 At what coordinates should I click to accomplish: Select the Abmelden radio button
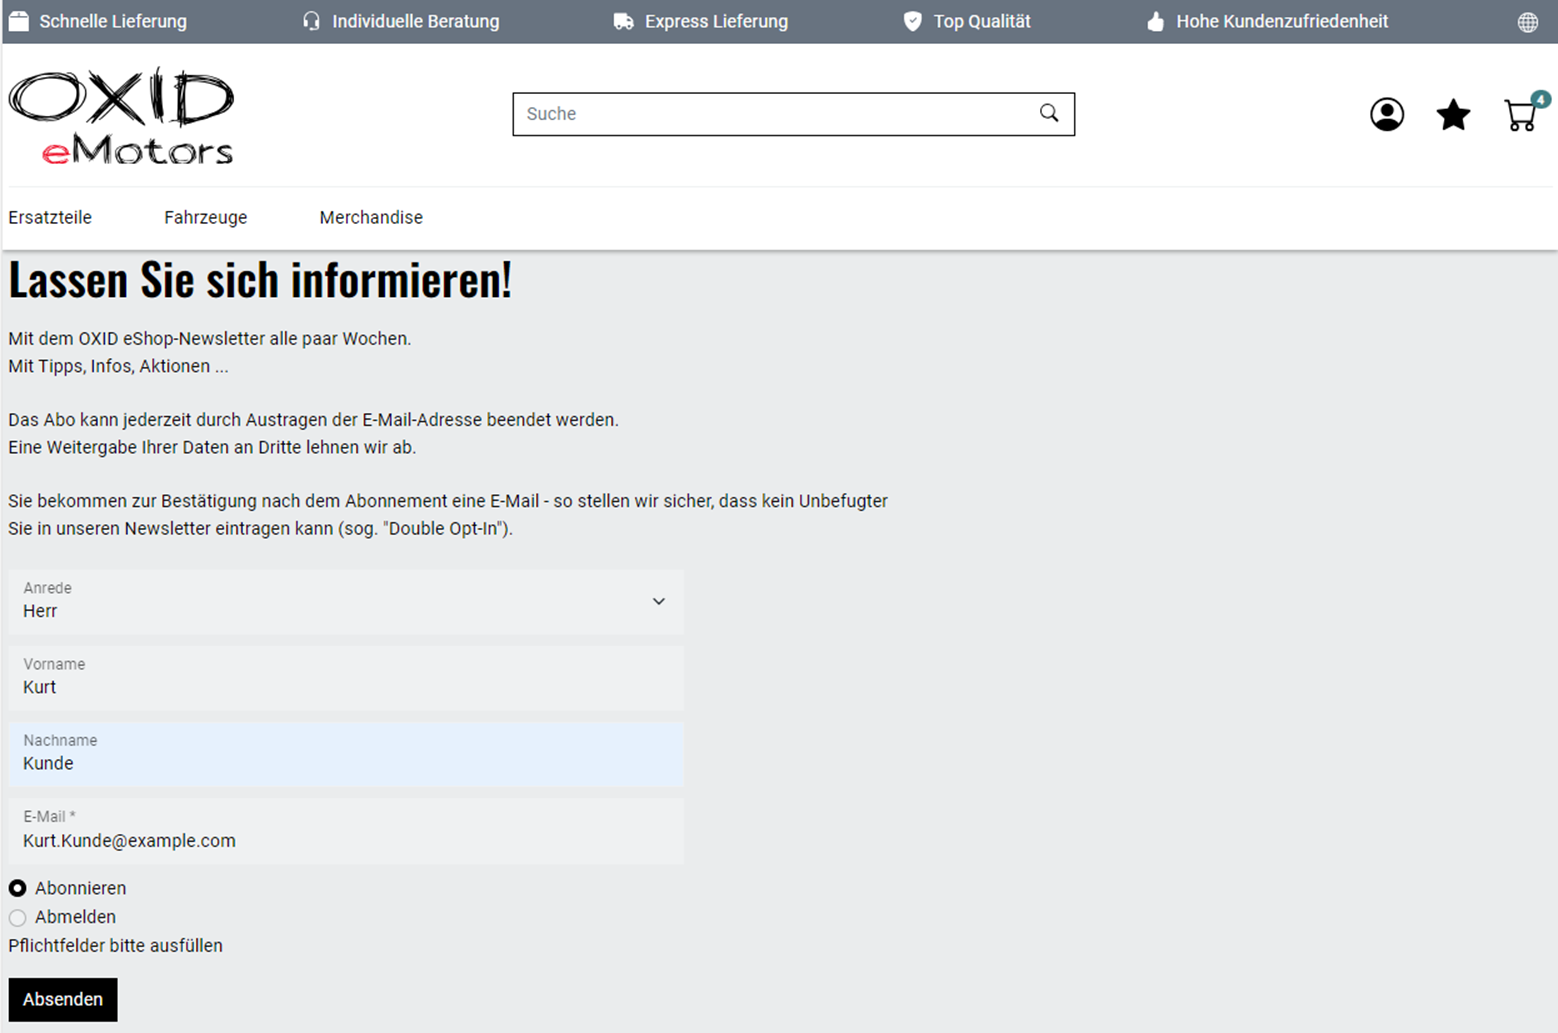(18, 917)
